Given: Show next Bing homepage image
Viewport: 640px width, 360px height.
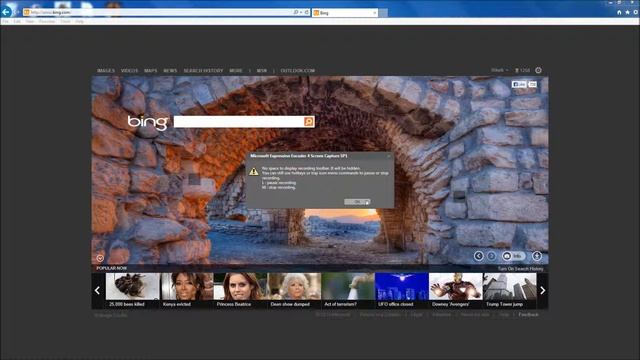Looking at the screenshot, I should (491, 256).
